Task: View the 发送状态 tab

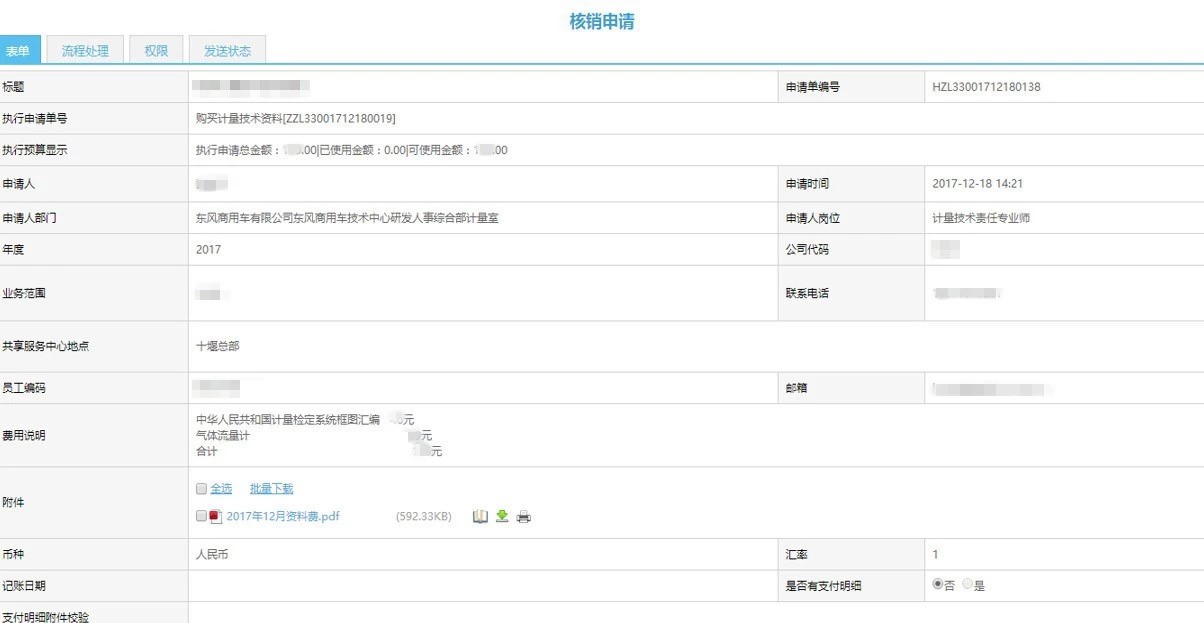Action: pos(227,51)
